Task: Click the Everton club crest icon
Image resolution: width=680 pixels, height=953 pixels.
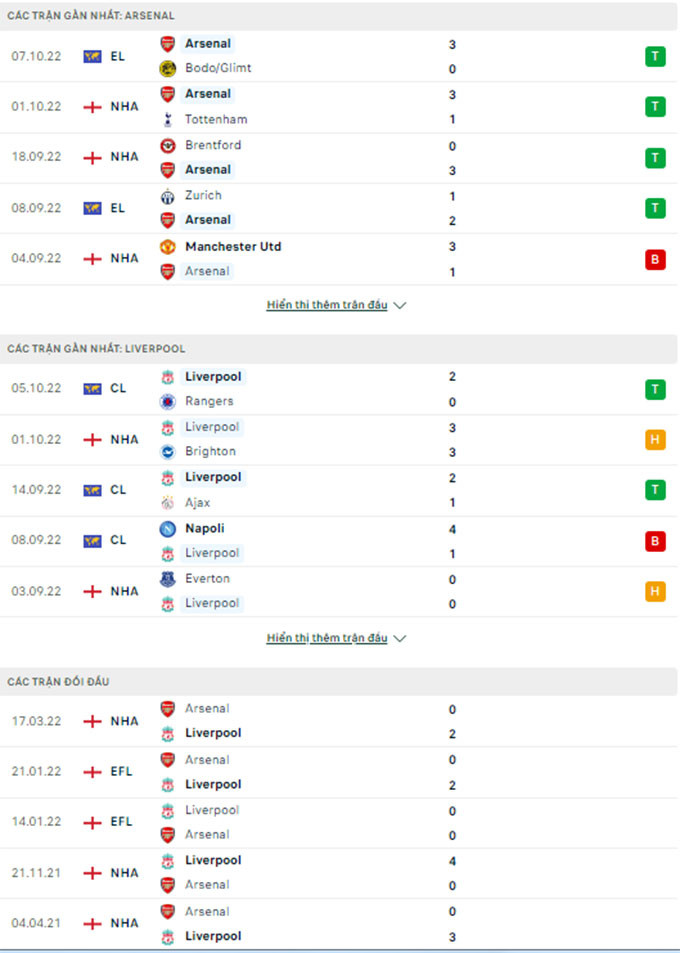Action: point(168,579)
